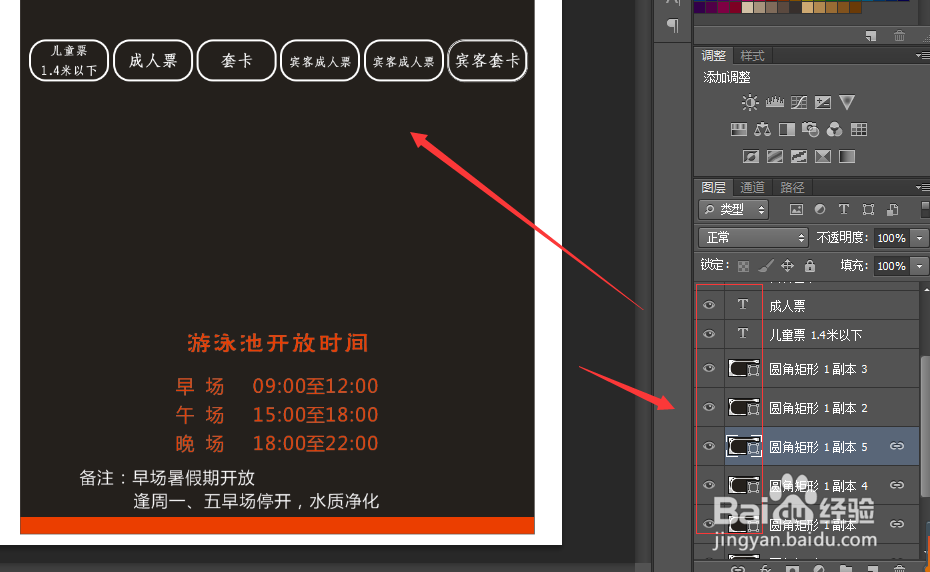The image size is (930, 572).
Task: Select the 圆角矩形 1 副本 2 layer name
Action: tap(818, 408)
